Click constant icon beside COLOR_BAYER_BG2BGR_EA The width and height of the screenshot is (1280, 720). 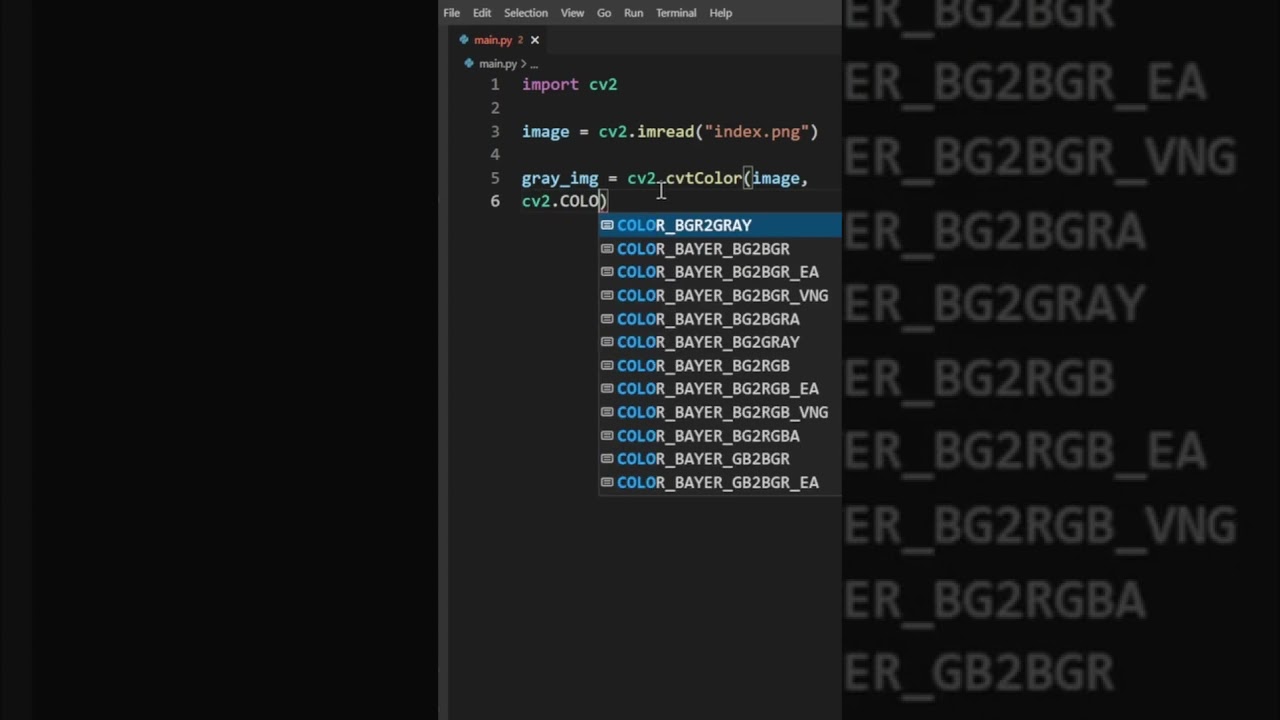pyautogui.click(x=607, y=272)
